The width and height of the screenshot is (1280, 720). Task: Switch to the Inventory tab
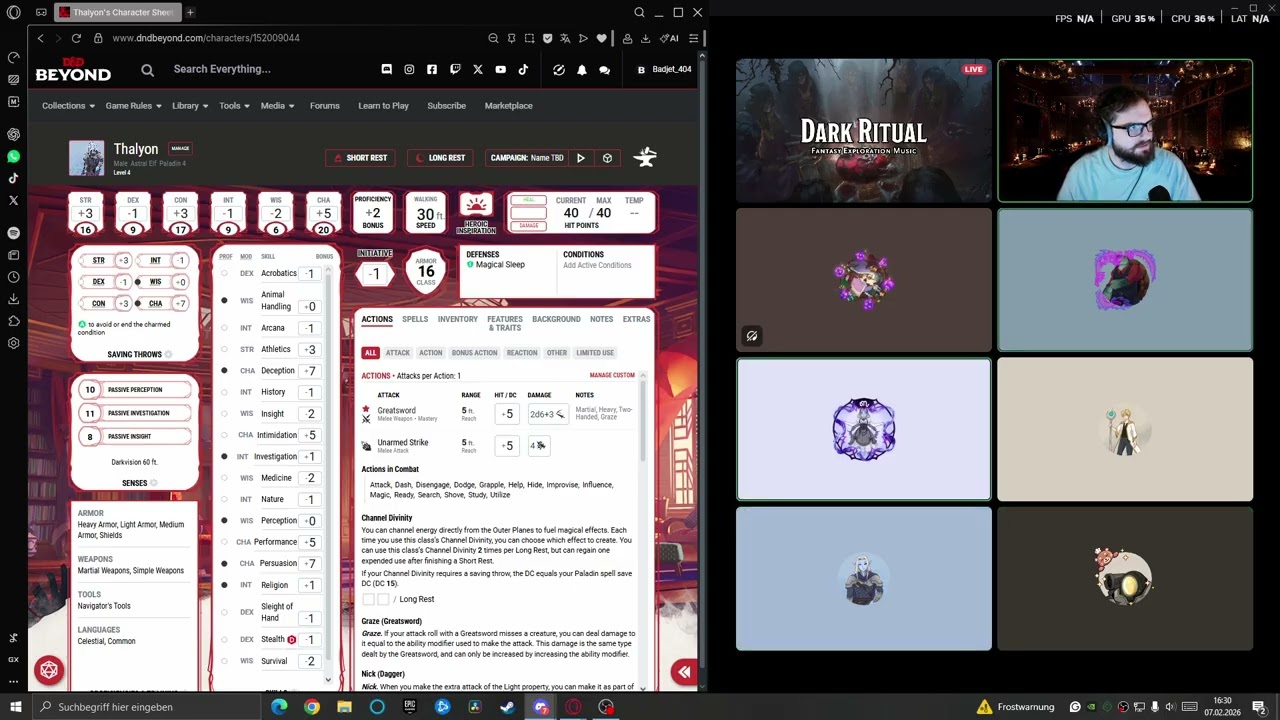(457, 319)
